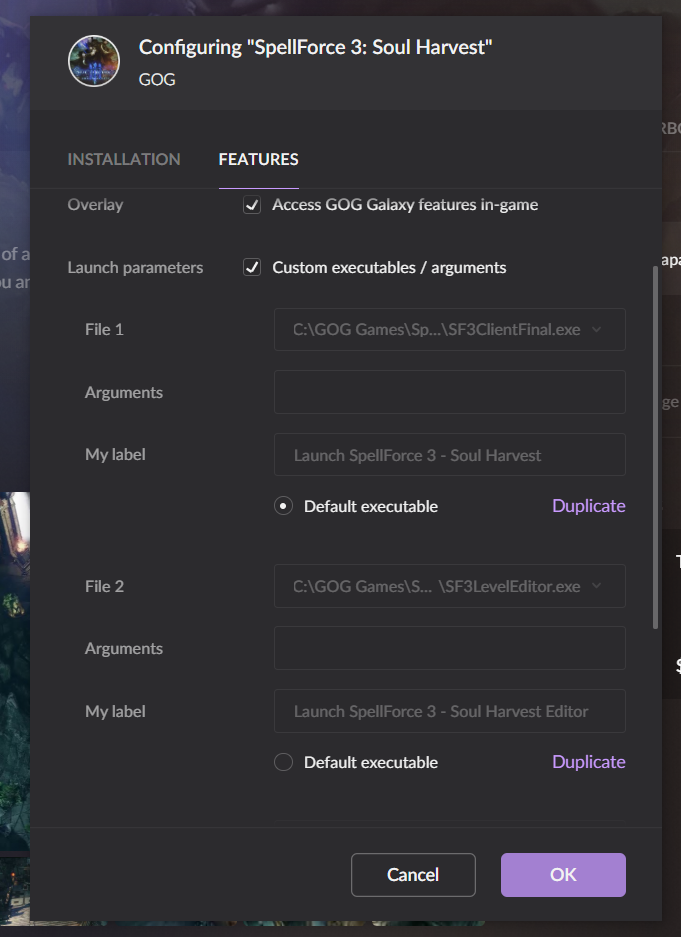Set File 2 as Default executable
The image size is (681, 937).
(283, 763)
